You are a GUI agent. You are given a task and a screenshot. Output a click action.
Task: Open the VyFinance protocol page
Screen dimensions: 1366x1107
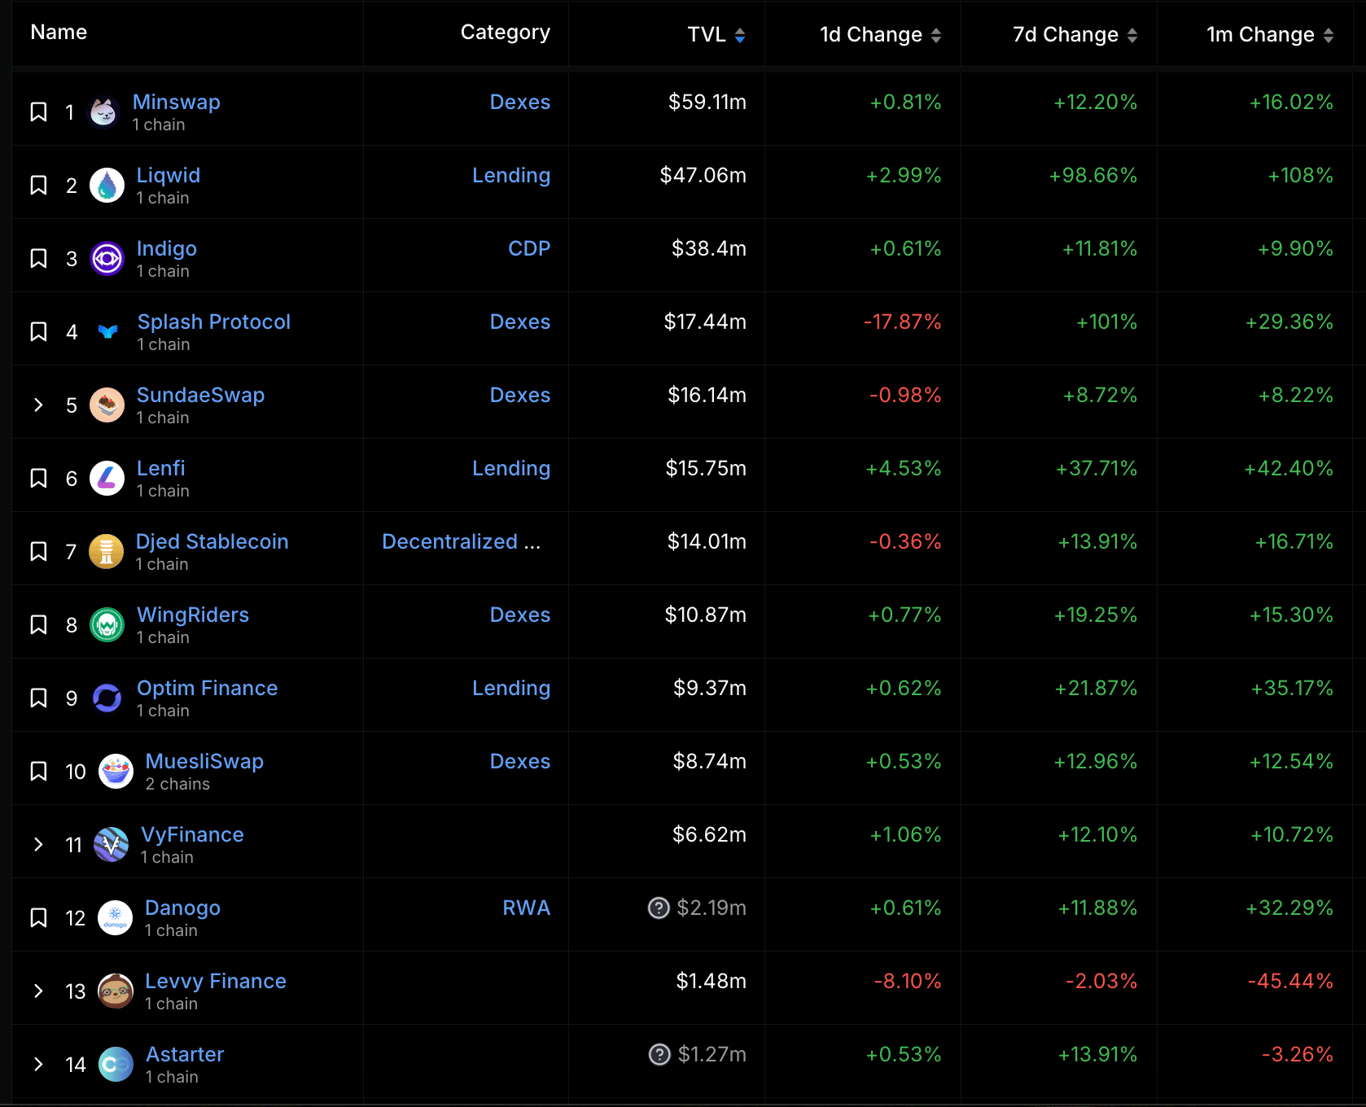click(x=192, y=834)
